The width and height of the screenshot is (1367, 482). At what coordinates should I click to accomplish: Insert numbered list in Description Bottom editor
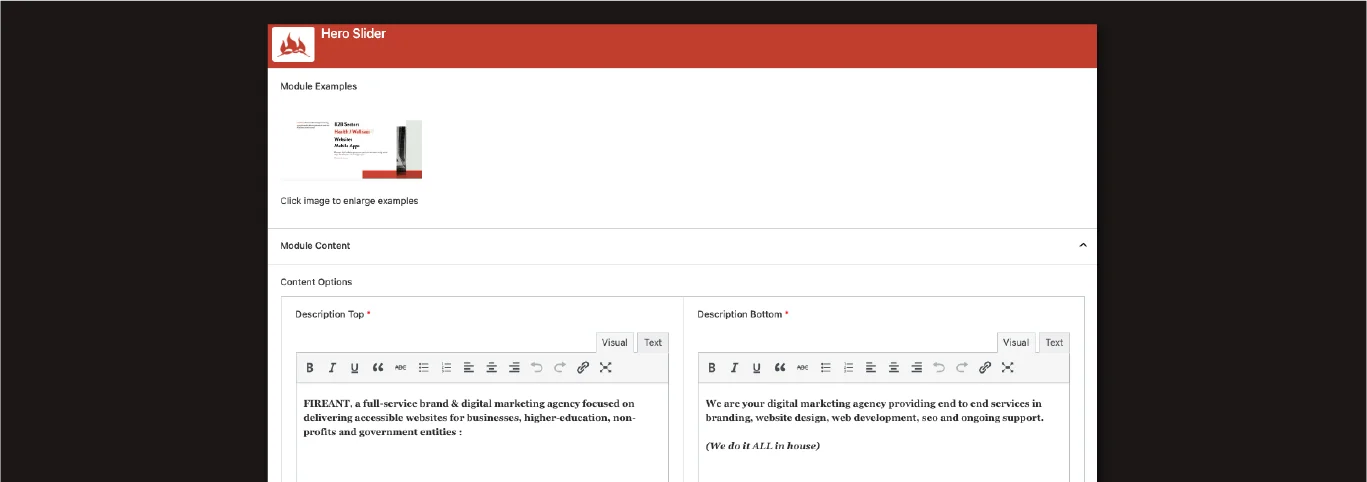point(848,368)
